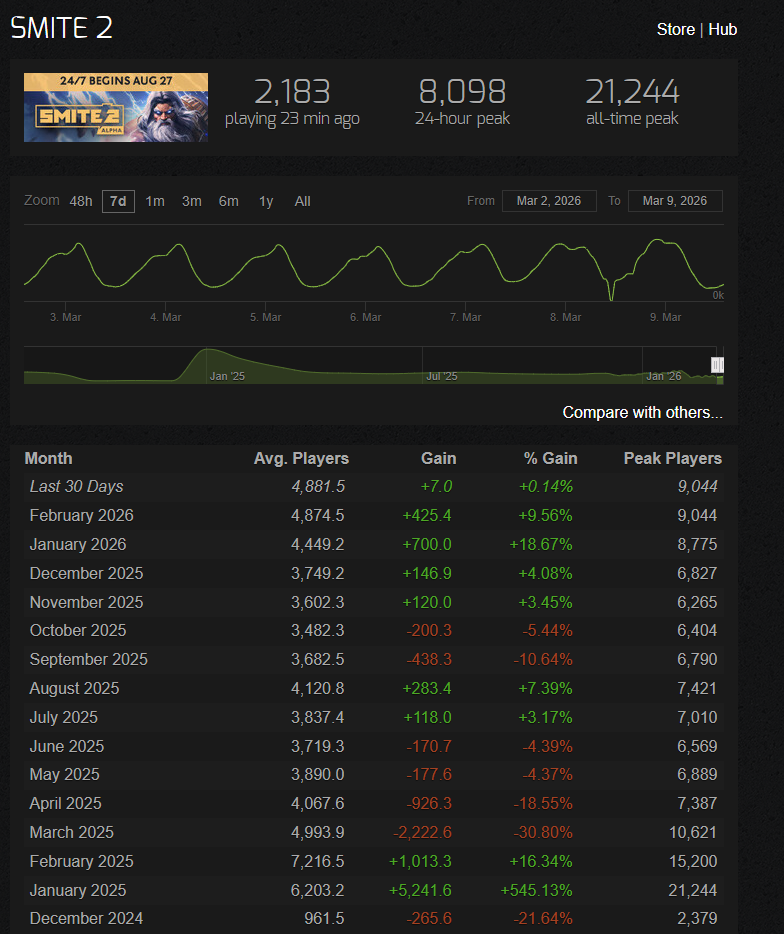
Task: Switch chart zoom to 3m
Action: [192, 201]
